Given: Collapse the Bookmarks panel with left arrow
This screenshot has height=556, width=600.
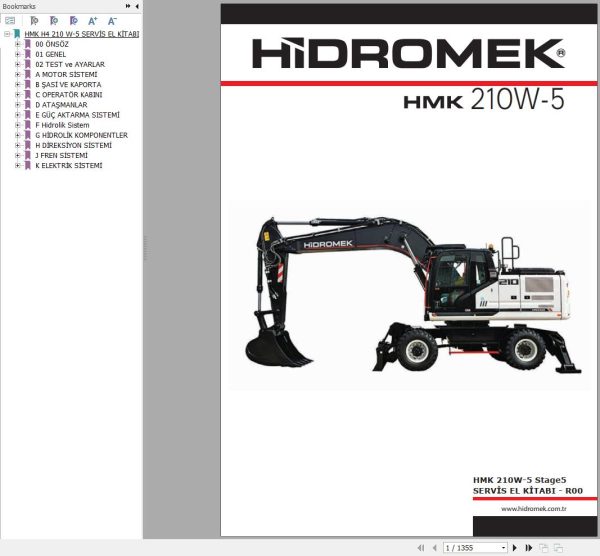Looking at the screenshot, I should [137, 6].
